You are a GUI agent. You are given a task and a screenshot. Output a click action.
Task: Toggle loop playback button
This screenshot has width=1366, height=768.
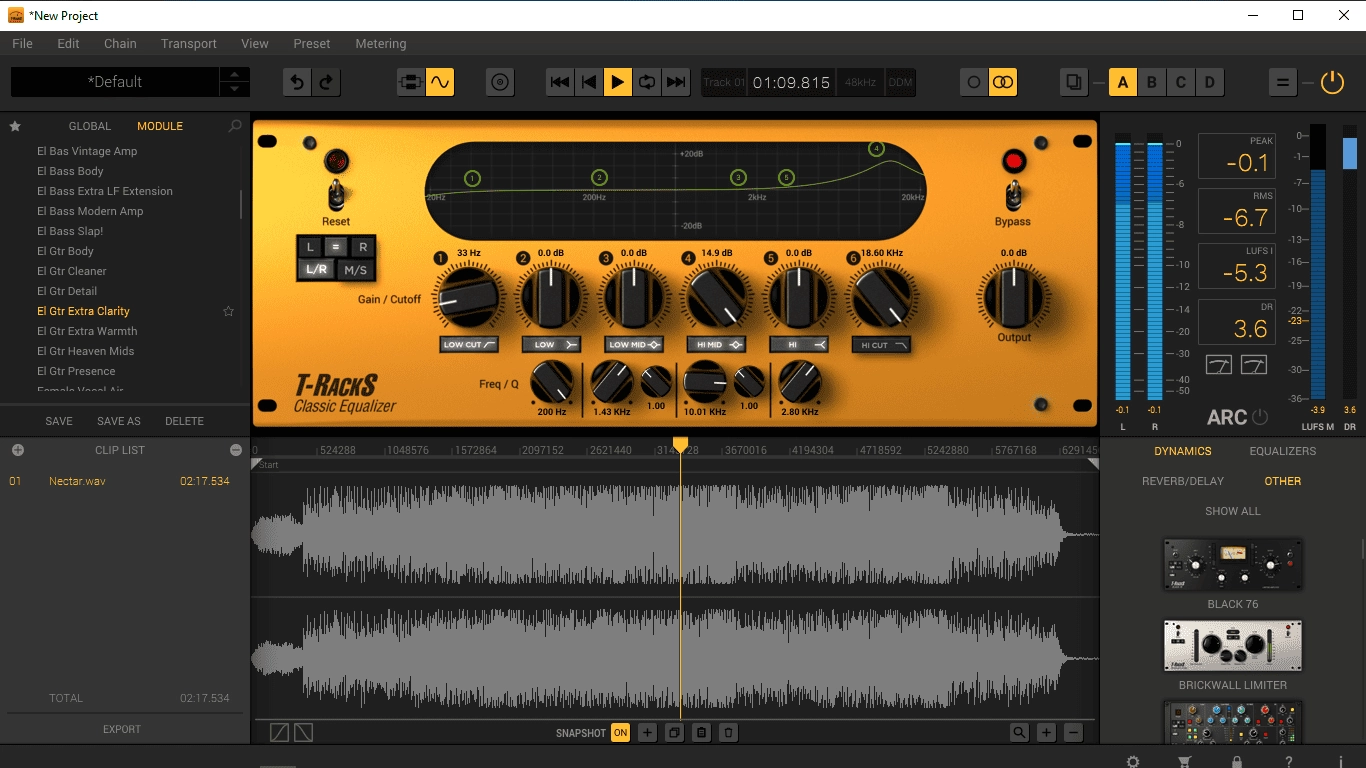point(647,82)
